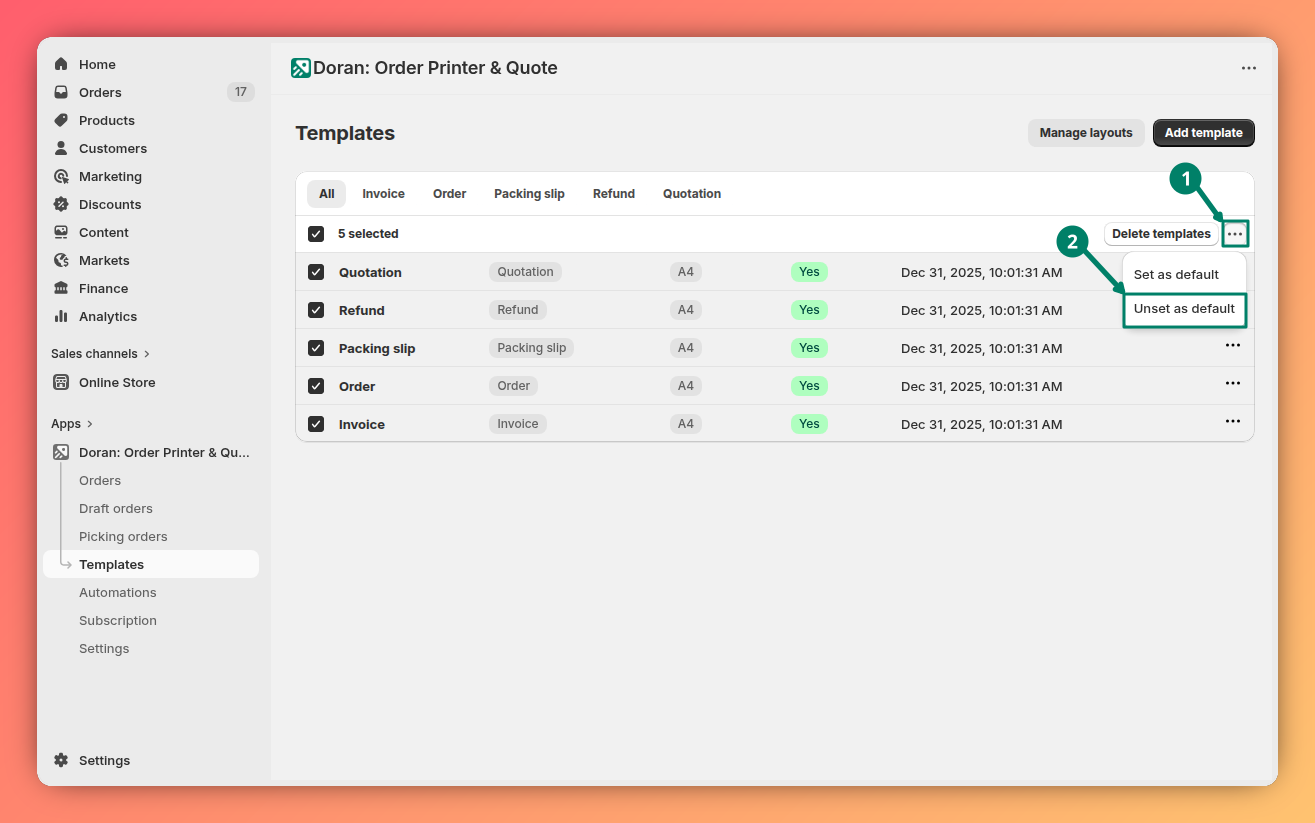Click the Quotation template name
This screenshot has height=823, width=1315.
(370, 272)
